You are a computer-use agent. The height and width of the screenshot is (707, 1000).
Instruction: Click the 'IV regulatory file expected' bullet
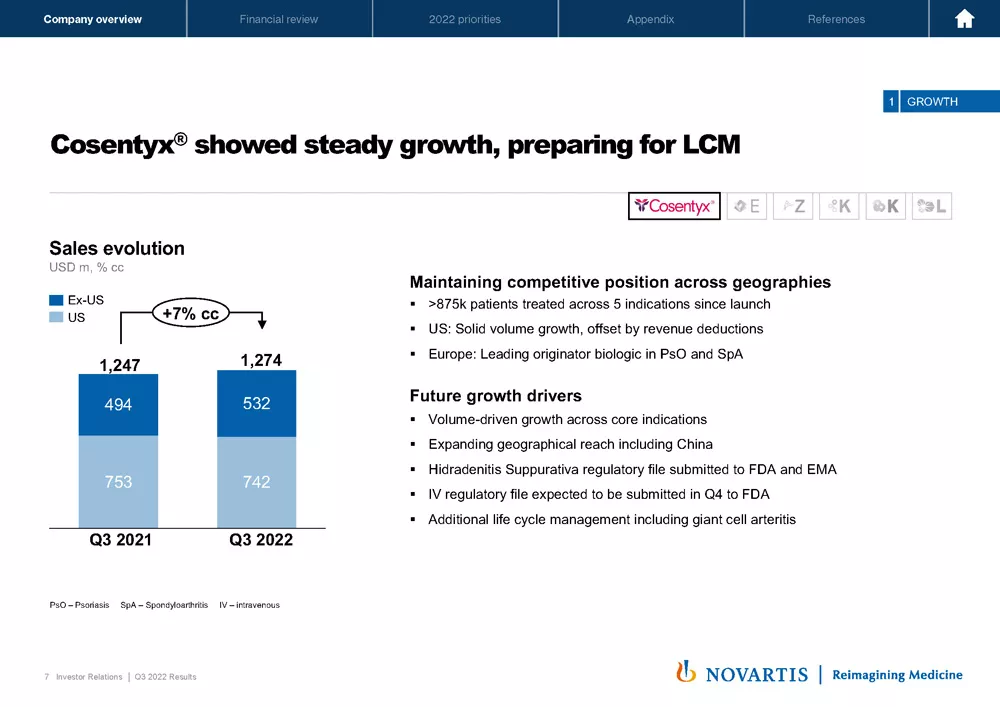[599, 495]
